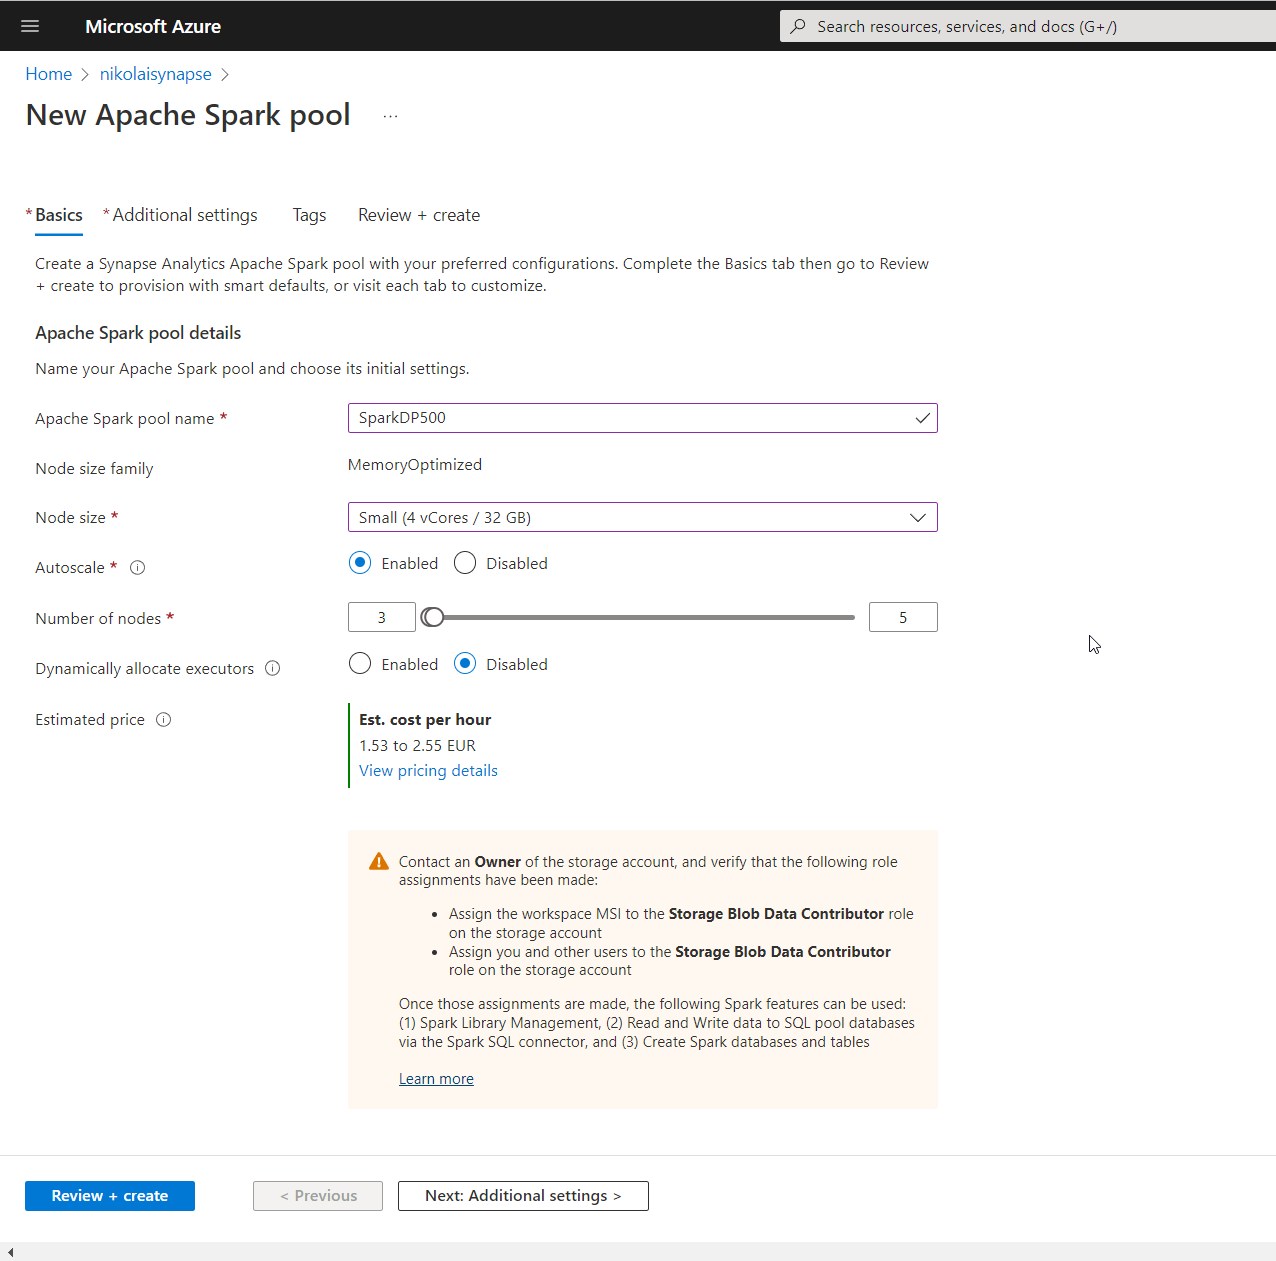
Task: Click the validation checkmark in the pool name field
Action: pos(922,418)
